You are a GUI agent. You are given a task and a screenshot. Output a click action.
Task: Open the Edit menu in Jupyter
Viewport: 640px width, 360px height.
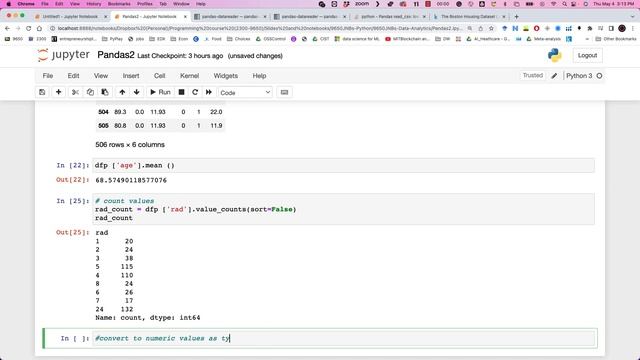point(73,76)
